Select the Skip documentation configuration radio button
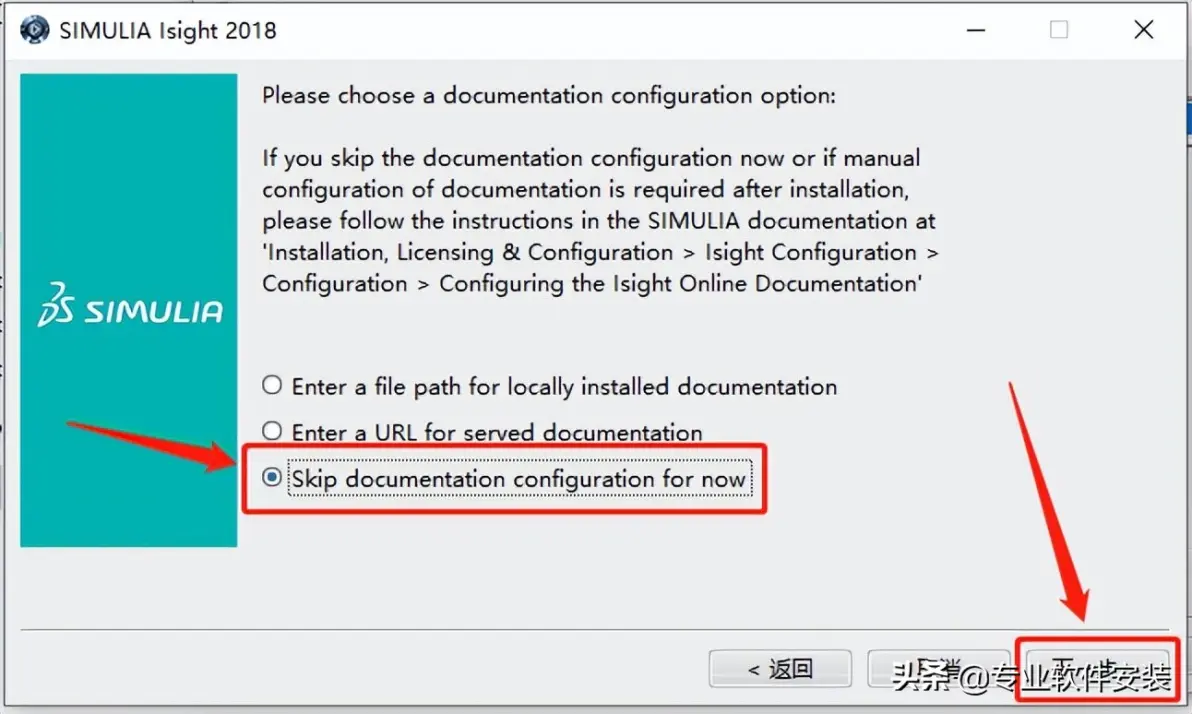The image size is (1192, 714). tap(272, 478)
